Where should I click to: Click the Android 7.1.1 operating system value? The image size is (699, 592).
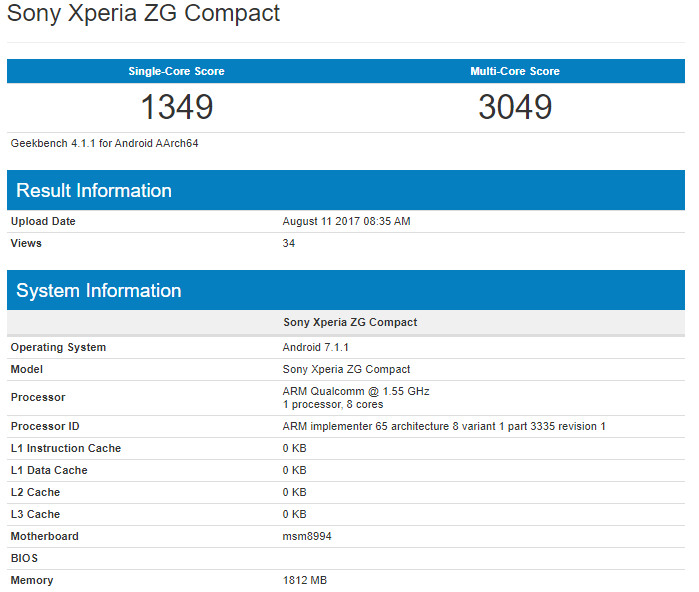(x=315, y=347)
